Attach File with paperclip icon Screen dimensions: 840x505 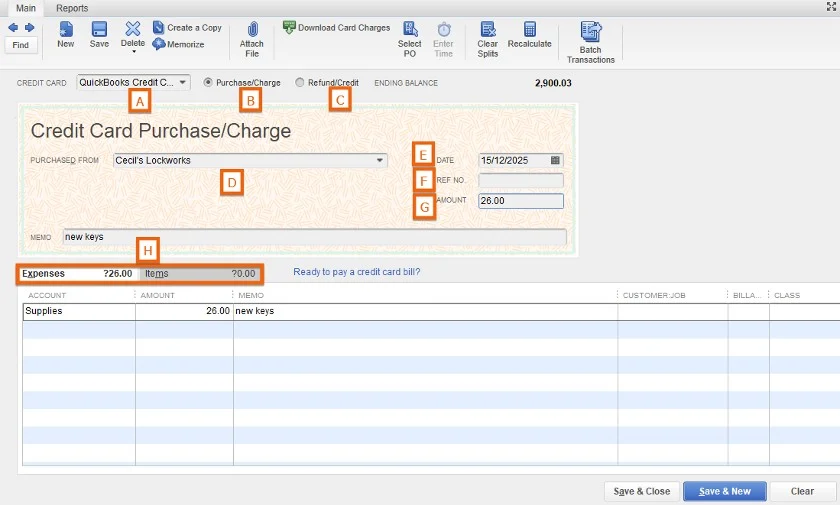252,40
